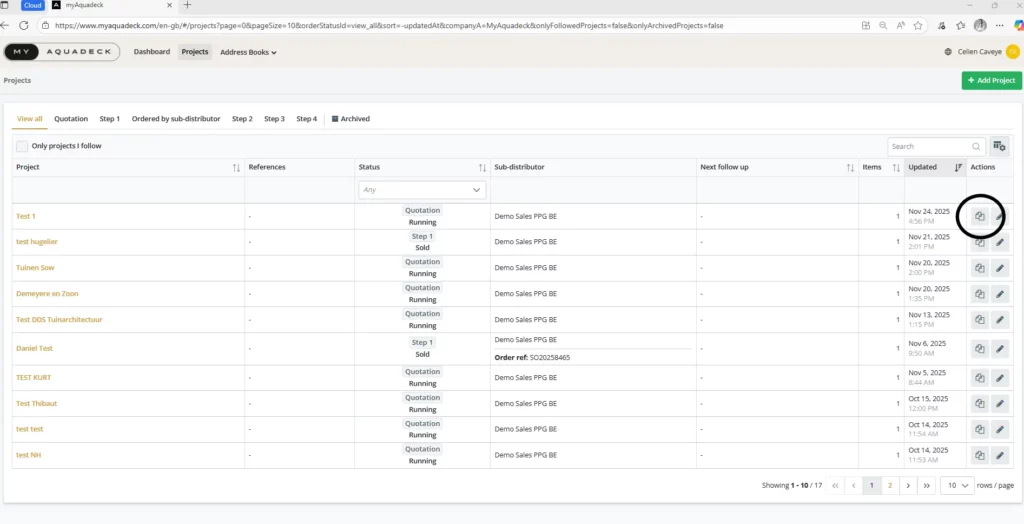
Task: Open column settings icon beside search
Action: pos(999,146)
